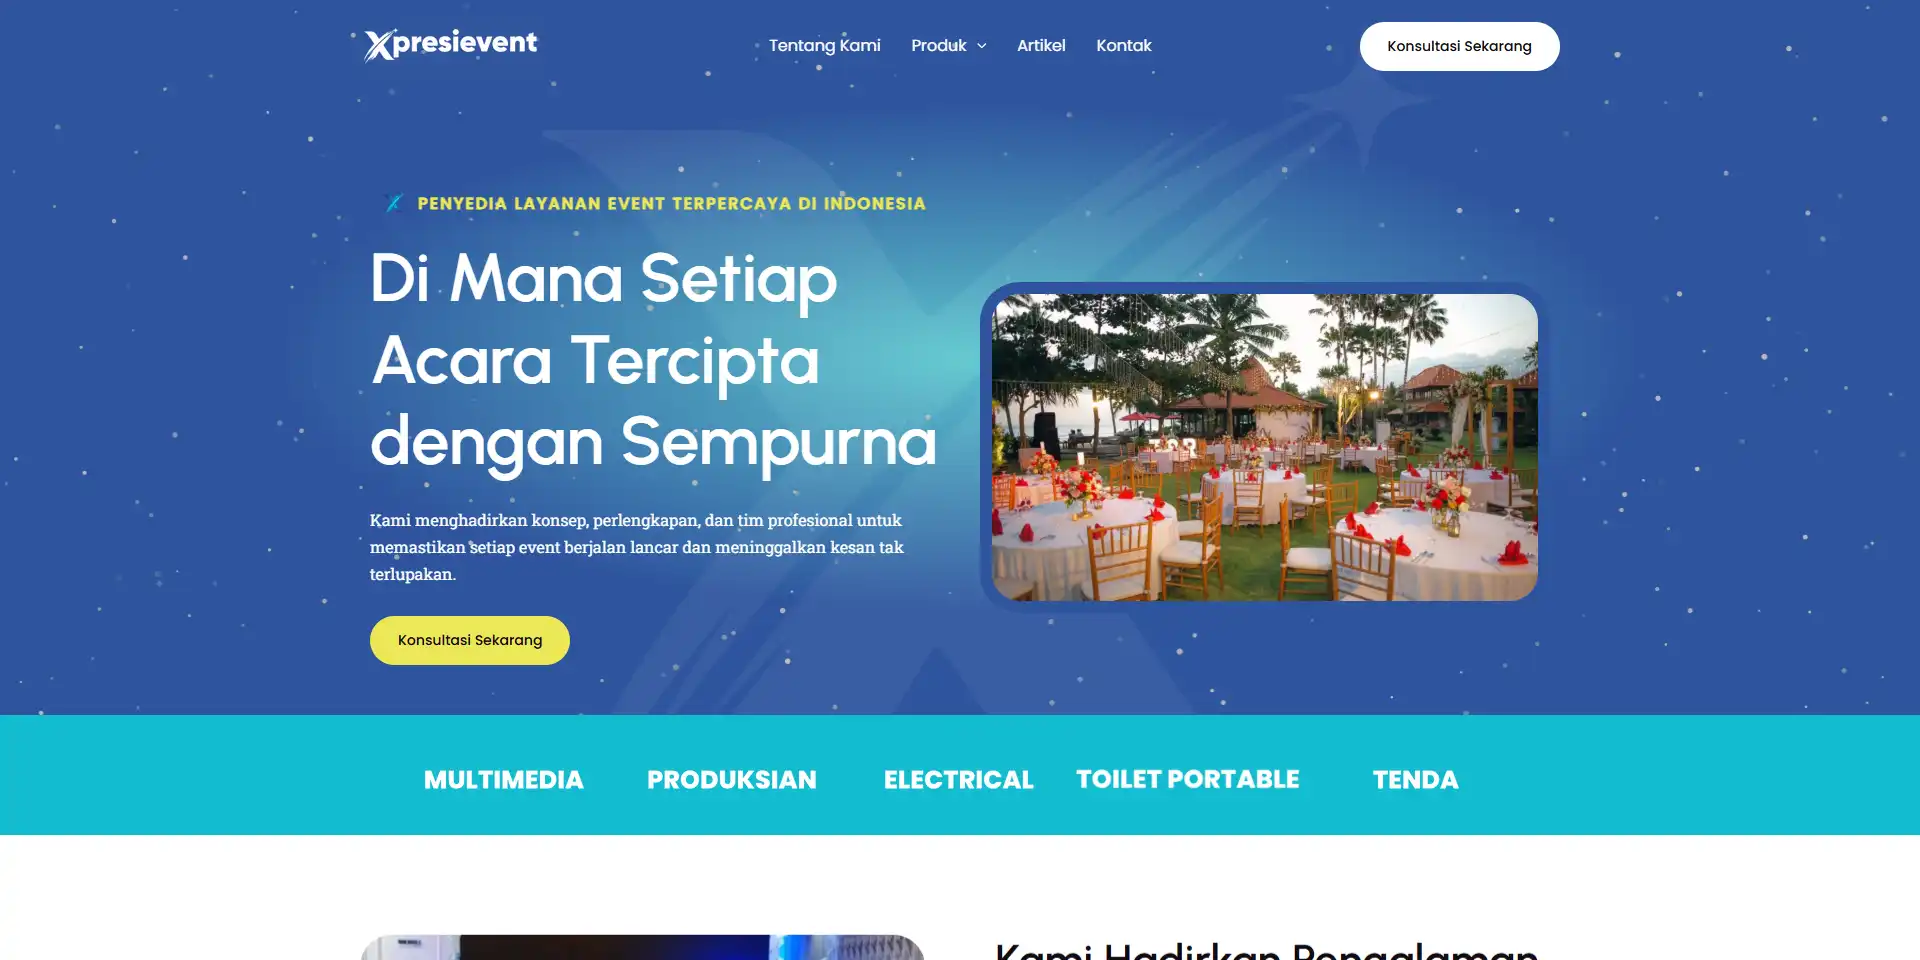Click the small X icon beside the tagline

pos(394,203)
